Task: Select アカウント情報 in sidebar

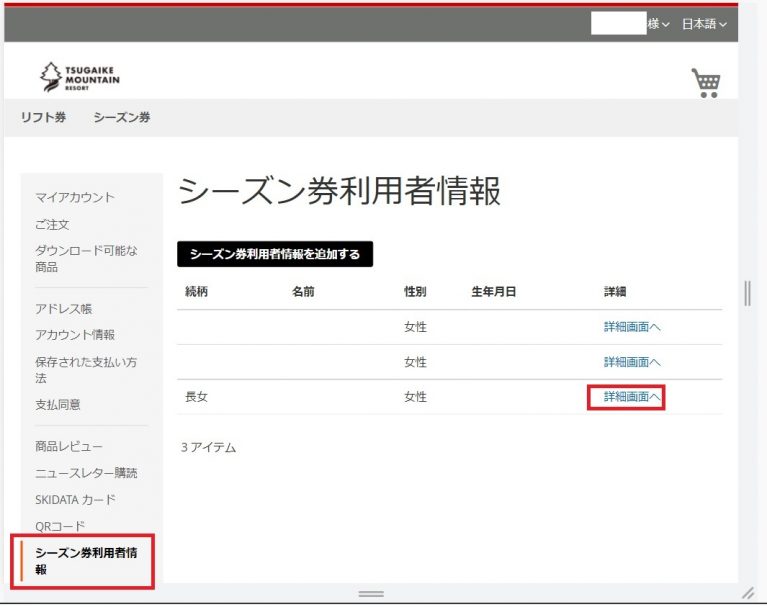Action: click(x=75, y=335)
